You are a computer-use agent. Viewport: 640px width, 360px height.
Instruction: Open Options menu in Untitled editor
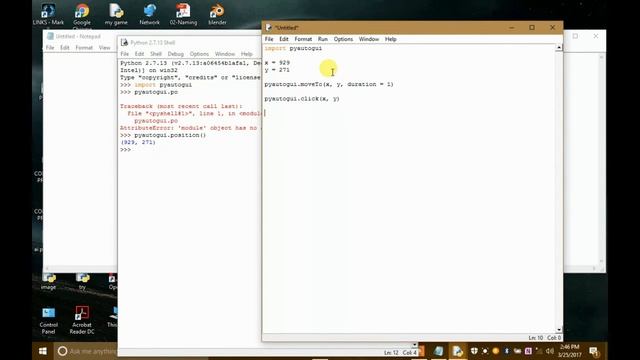(x=343, y=39)
